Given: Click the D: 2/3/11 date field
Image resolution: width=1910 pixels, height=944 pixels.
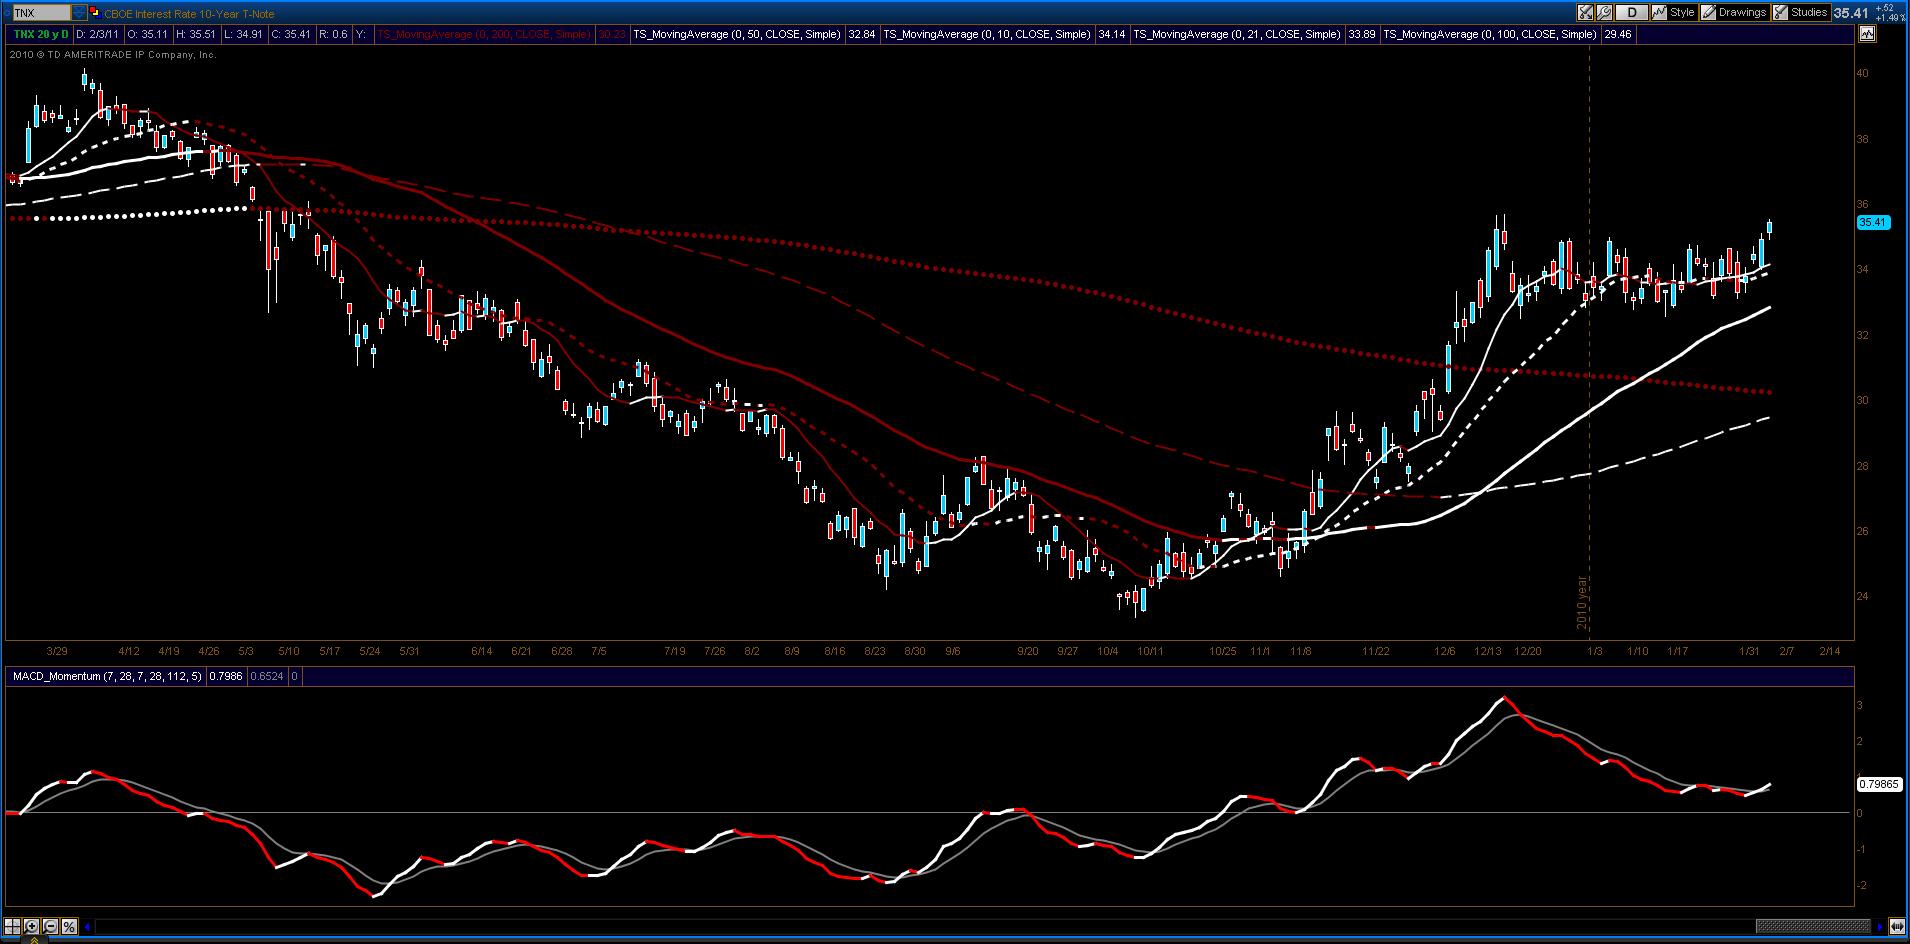Looking at the screenshot, I should (x=98, y=34).
